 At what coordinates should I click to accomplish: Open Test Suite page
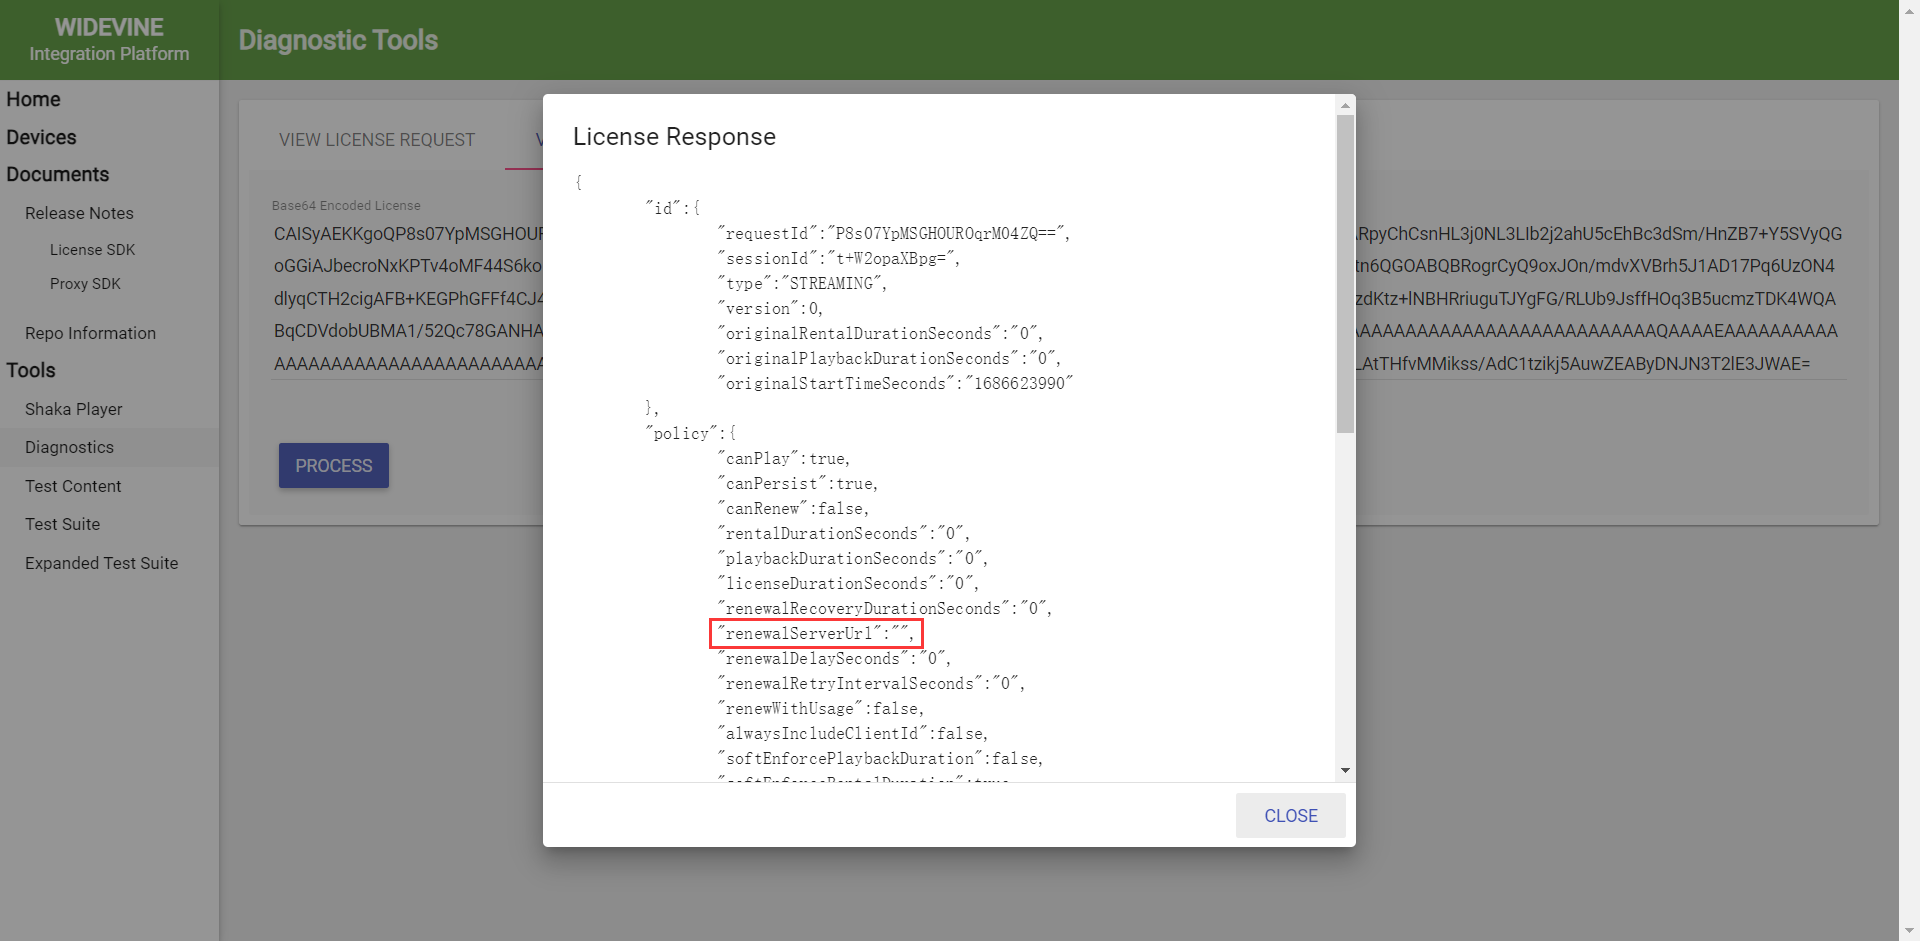[x=62, y=524]
